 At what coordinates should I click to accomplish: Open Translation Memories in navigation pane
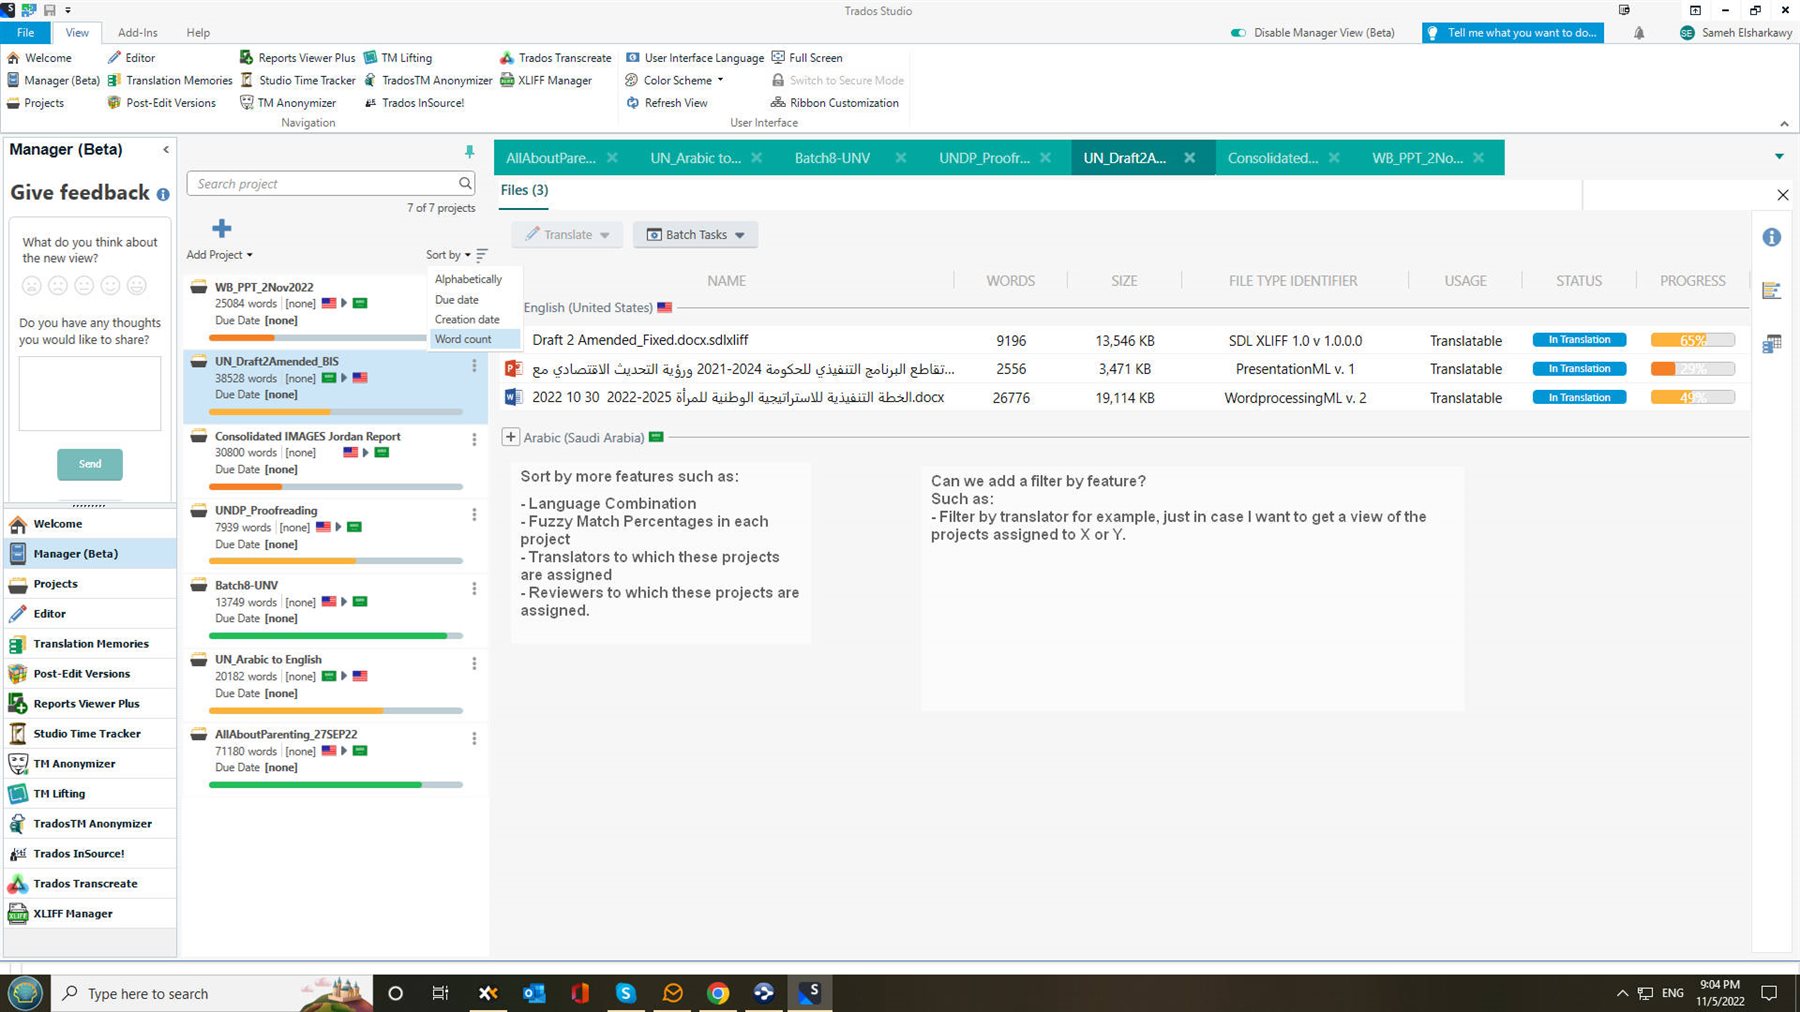point(90,644)
